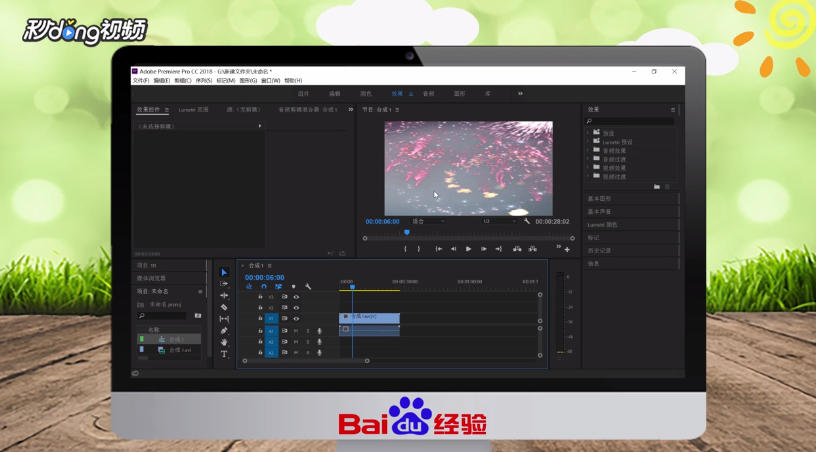Open the Lumetri 范围 tab

[x=193, y=110]
